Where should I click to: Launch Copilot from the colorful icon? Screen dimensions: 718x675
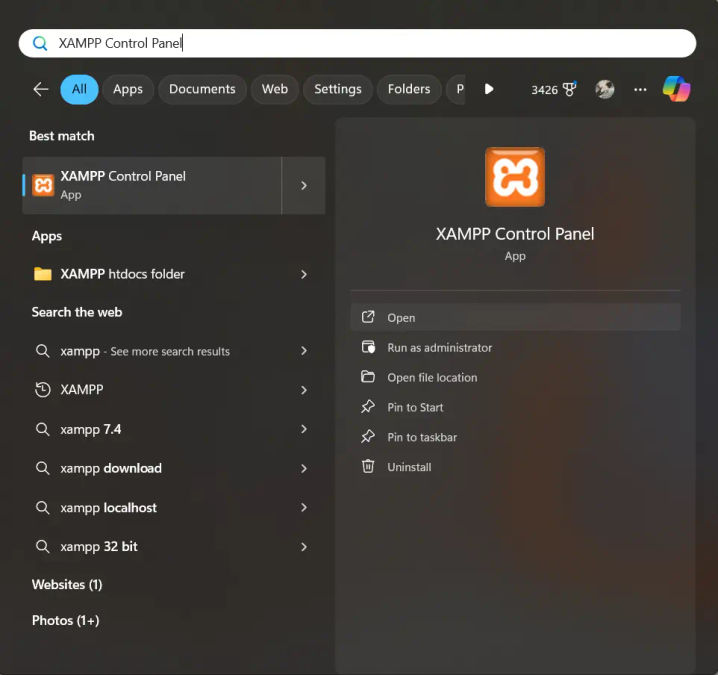point(677,89)
